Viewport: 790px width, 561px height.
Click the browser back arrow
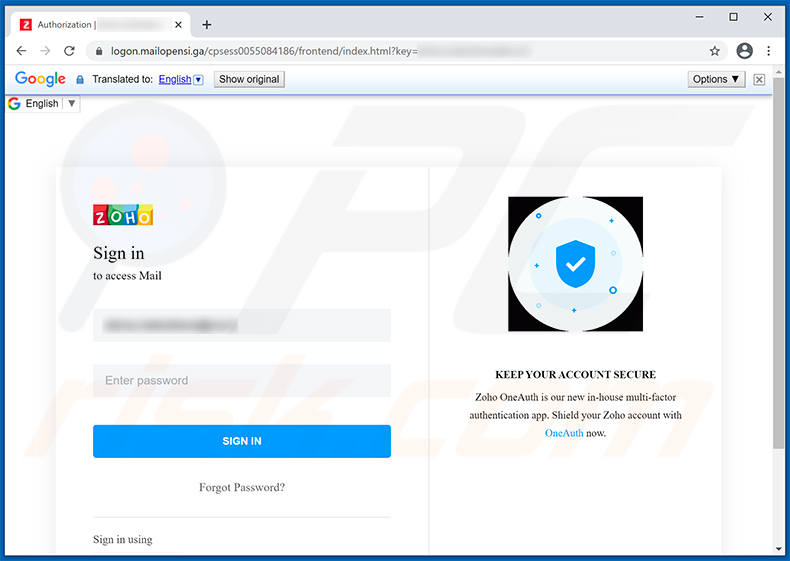click(21, 51)
